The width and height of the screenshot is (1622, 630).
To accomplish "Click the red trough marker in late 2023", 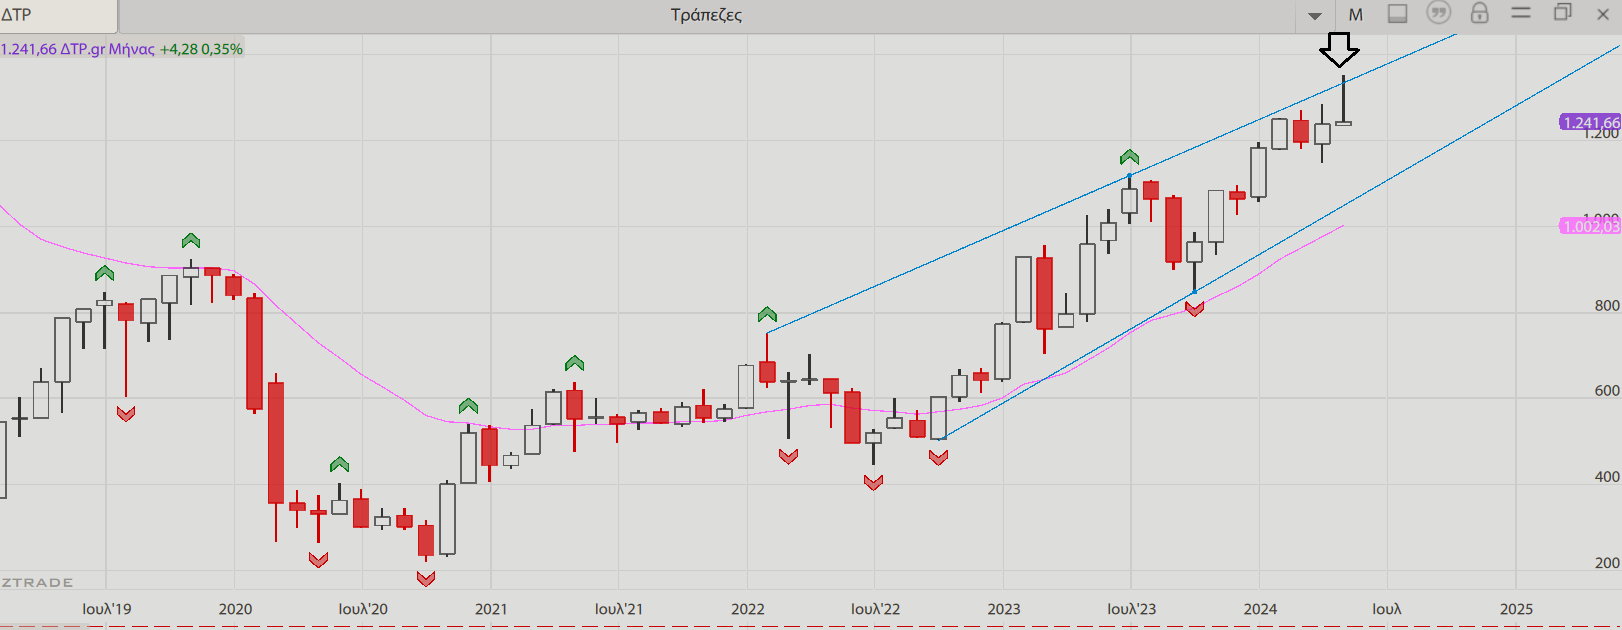I will [x=1194, y=309].
